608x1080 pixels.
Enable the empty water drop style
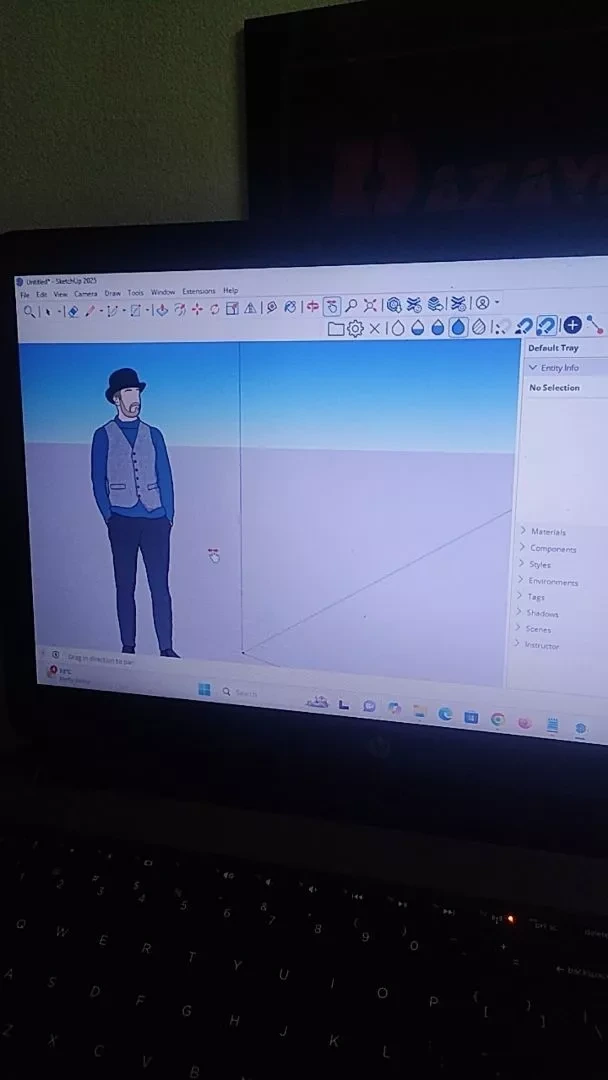398,328
